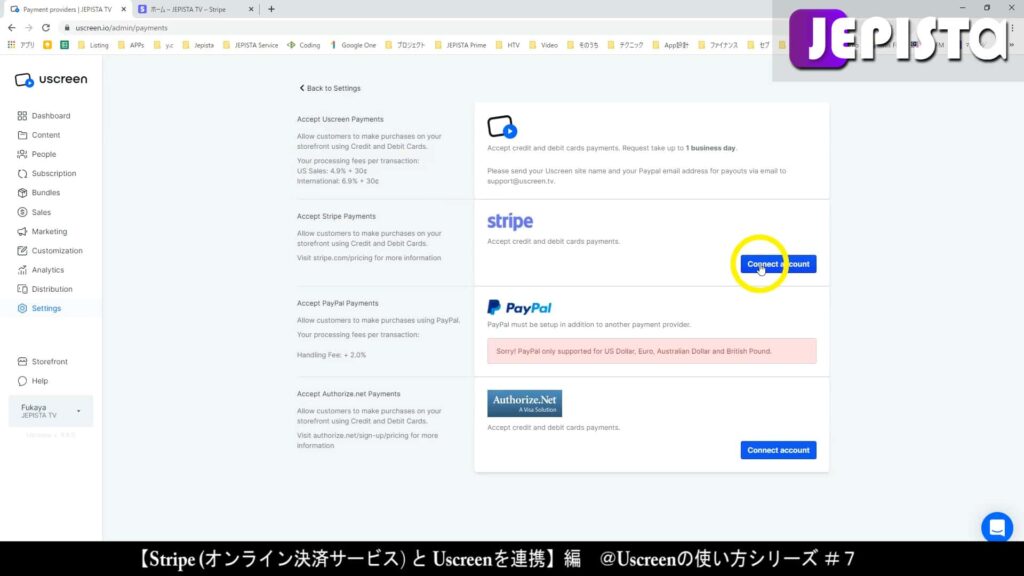This screenshot has height=576, width=1024.
Task: Open the Jepista bookmark folder
Action: (x=198, y=45)
